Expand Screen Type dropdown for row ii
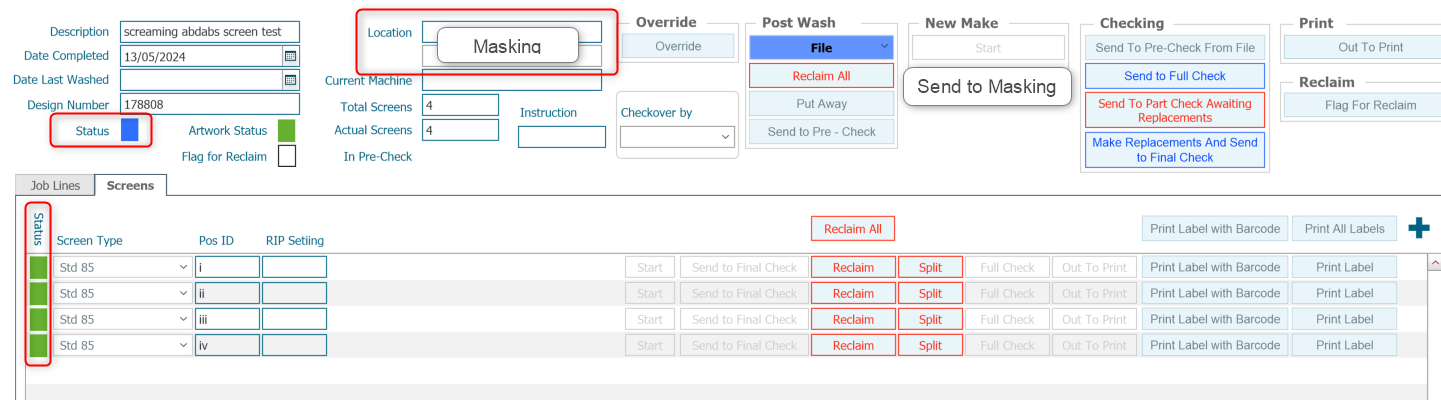Image resolution: width=1441 pixels, height=400 pixels. 183,293
